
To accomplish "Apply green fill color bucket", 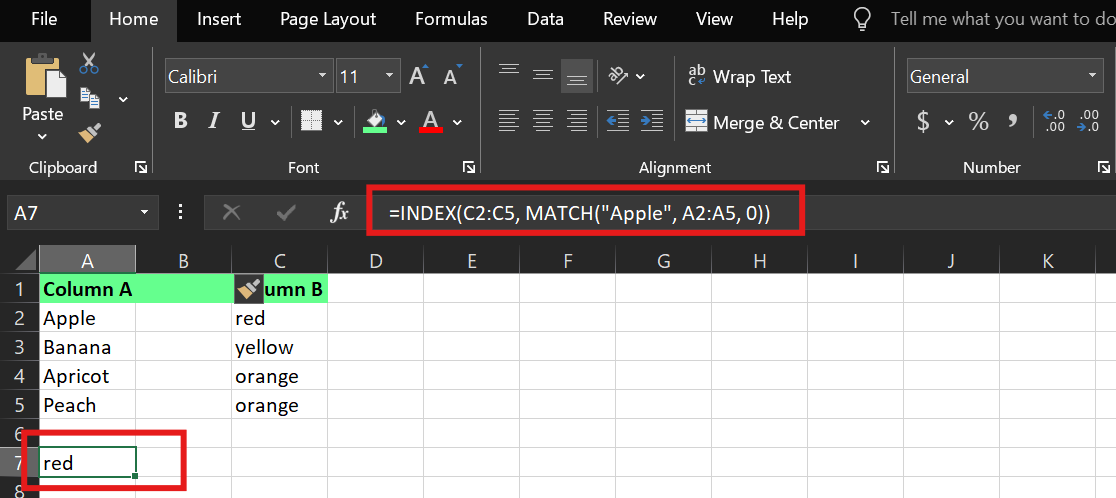I will click(374, 121).
